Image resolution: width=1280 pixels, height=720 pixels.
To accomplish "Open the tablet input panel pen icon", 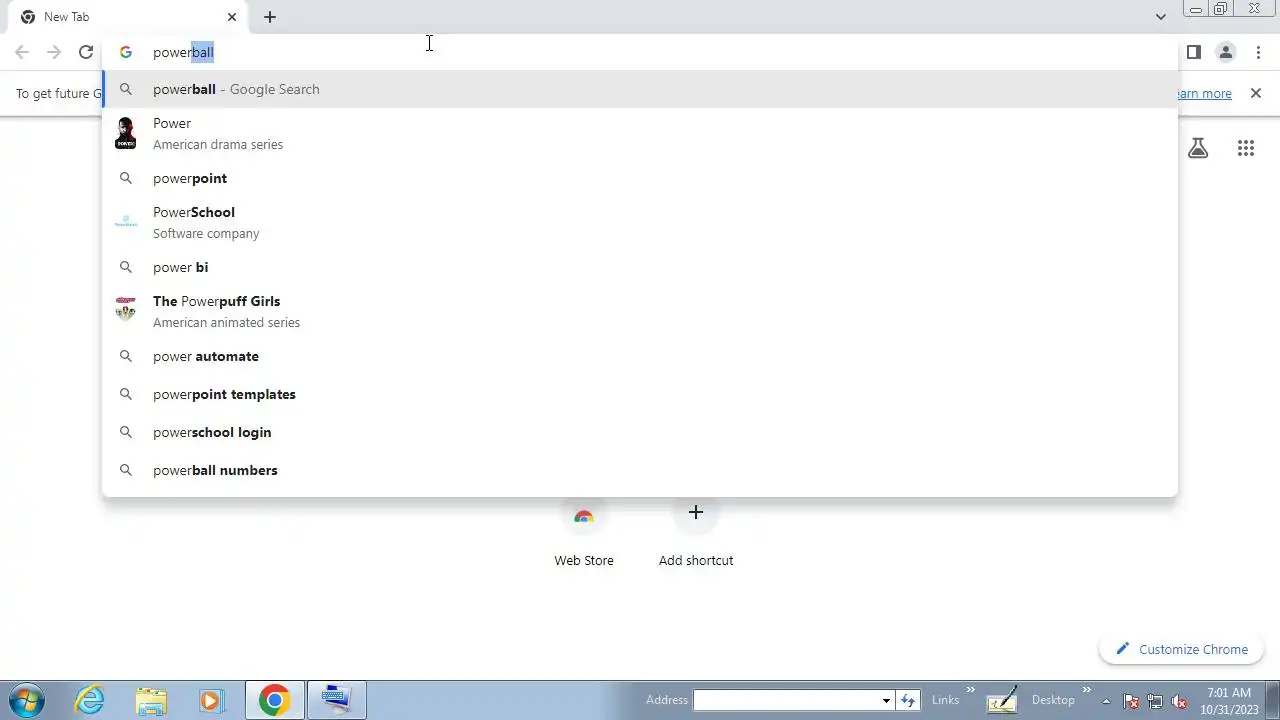I will coord(1002,699).
